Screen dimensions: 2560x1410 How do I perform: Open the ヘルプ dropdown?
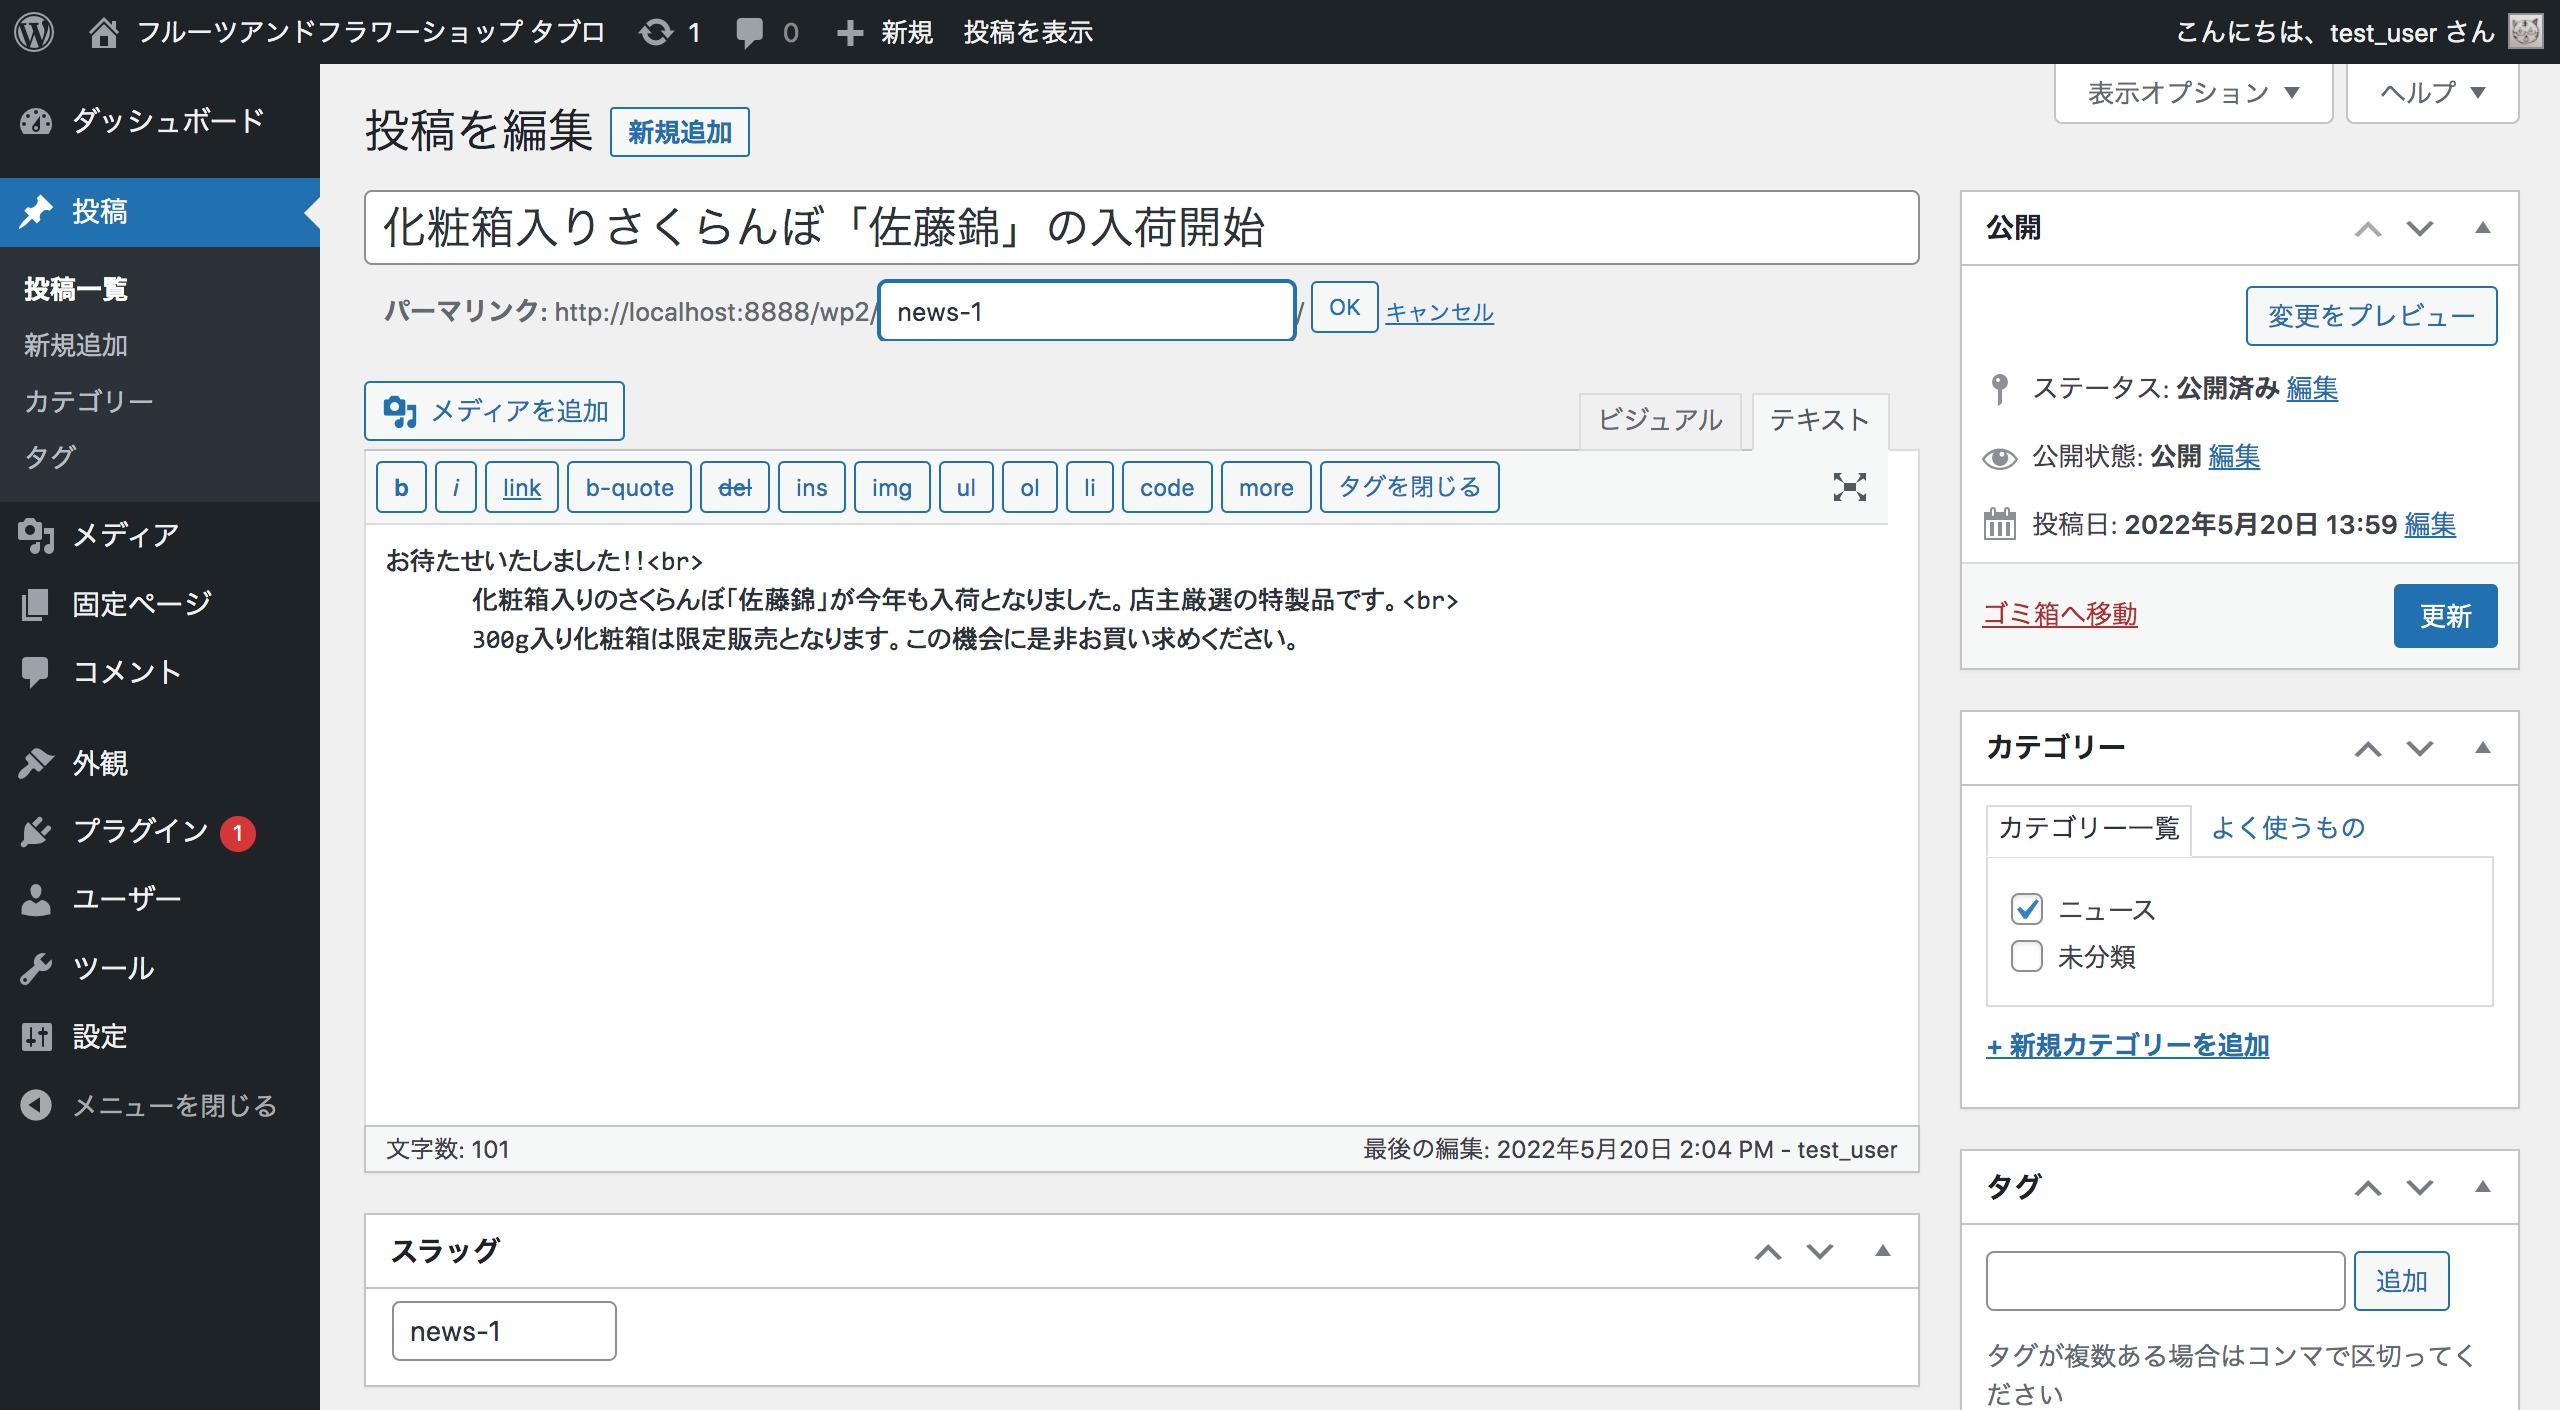(x=2431, y=93)
